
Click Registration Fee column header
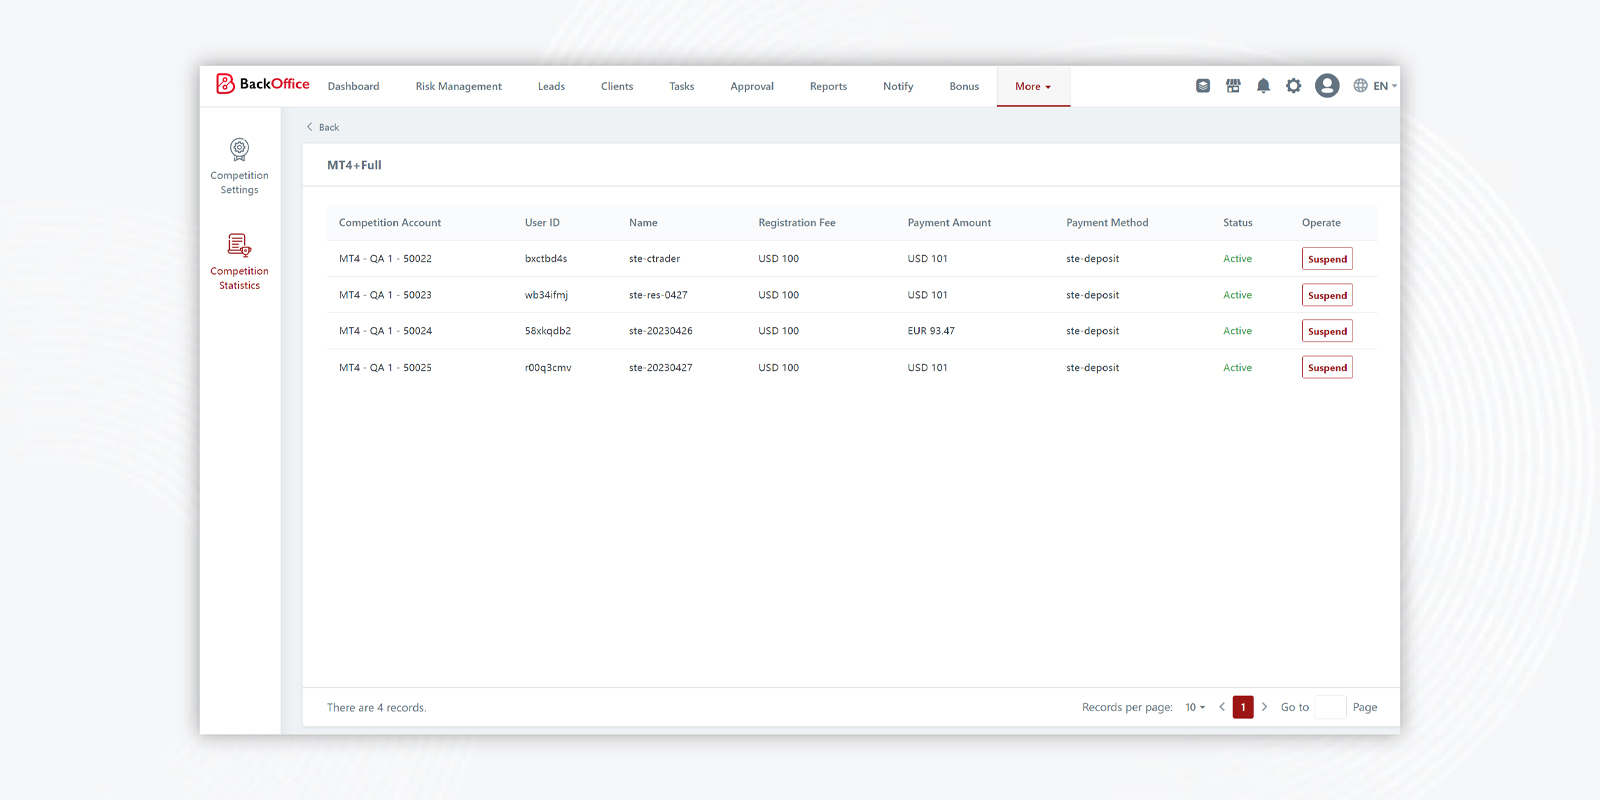coord(797,223)
